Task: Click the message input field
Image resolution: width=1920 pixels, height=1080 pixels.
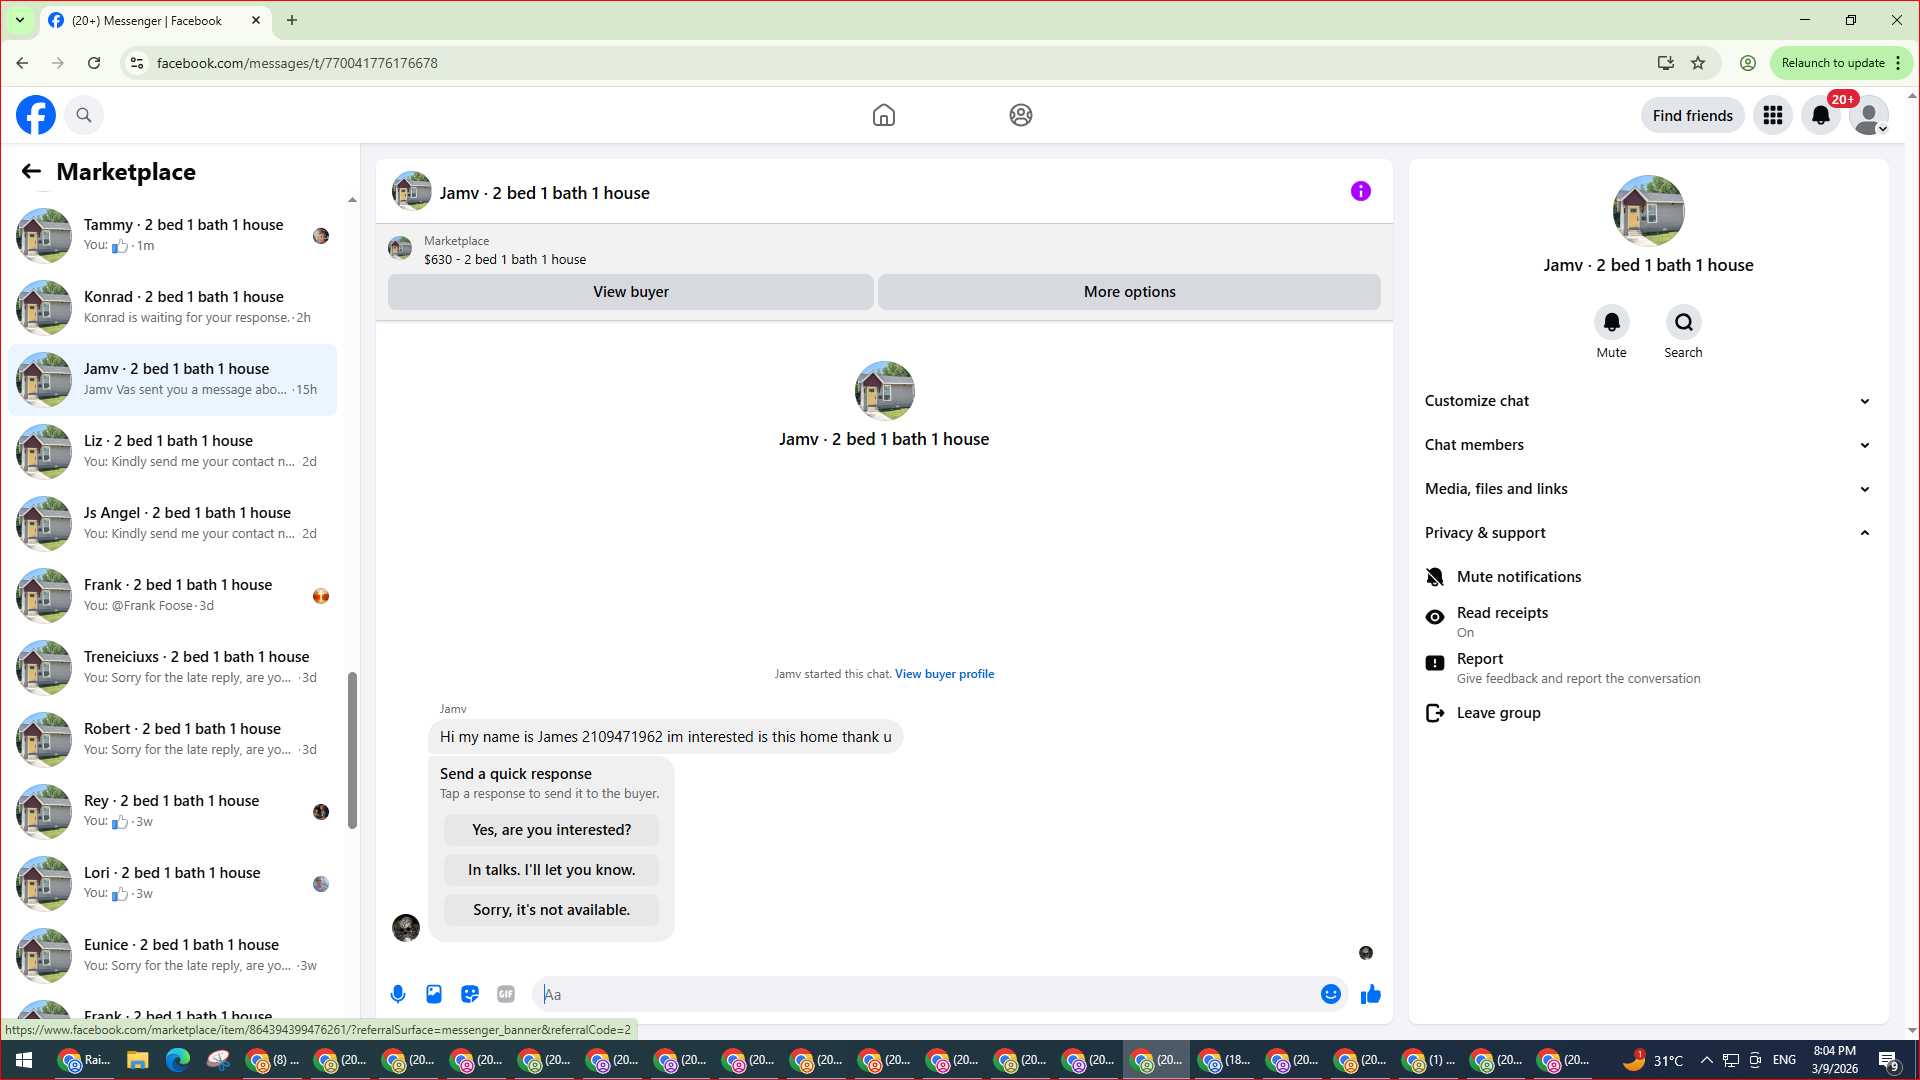Action: [x=925, y=994]
